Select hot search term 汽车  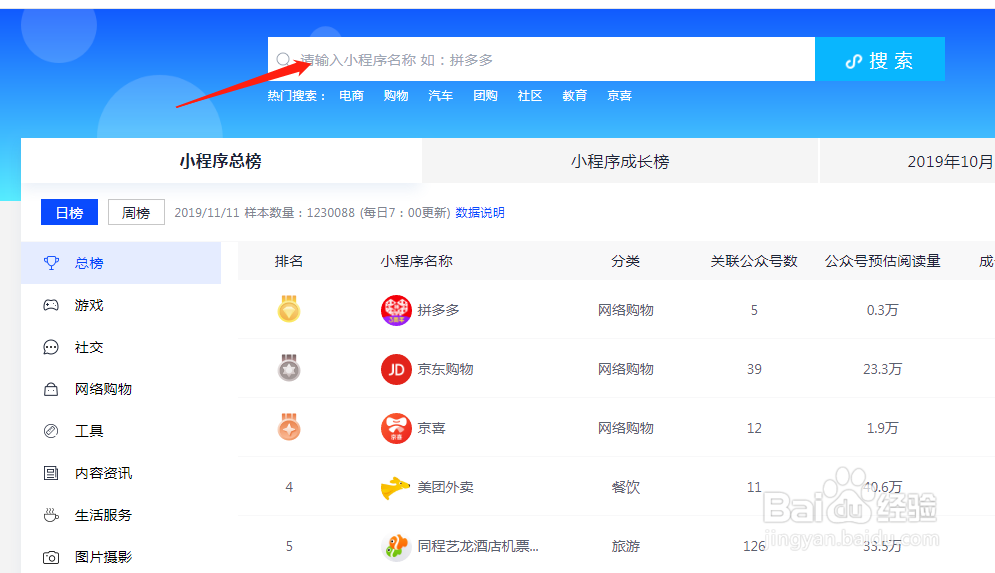440,96
